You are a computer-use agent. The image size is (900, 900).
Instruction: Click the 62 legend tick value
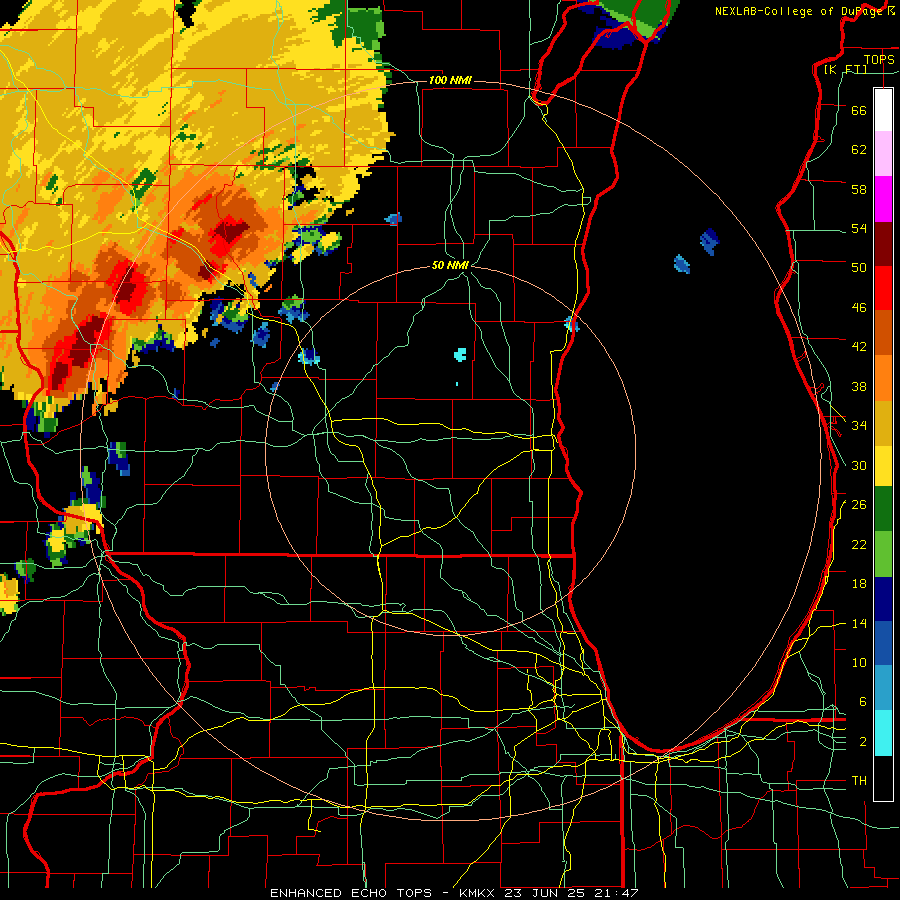point(859,149)
